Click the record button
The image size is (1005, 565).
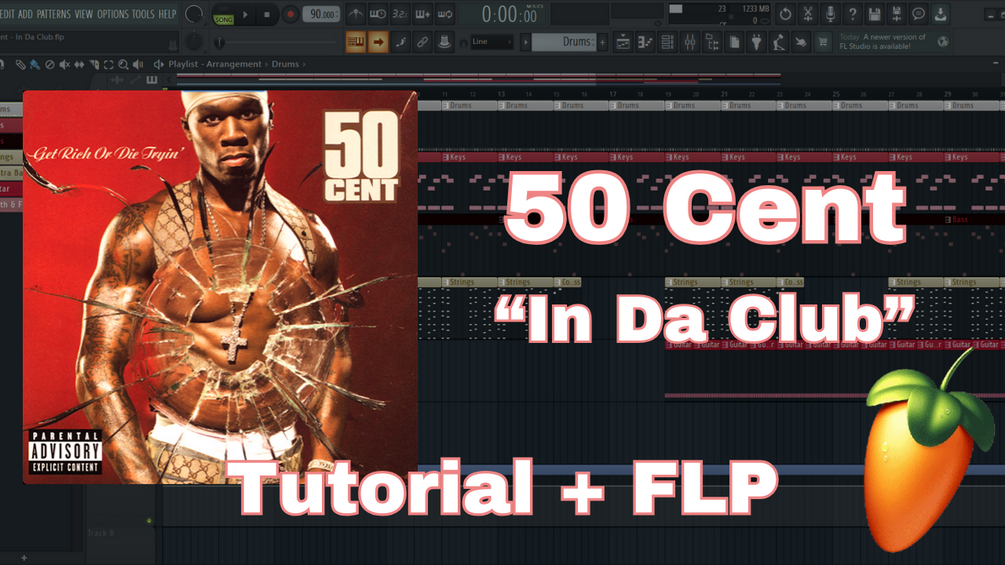point(290,14)
